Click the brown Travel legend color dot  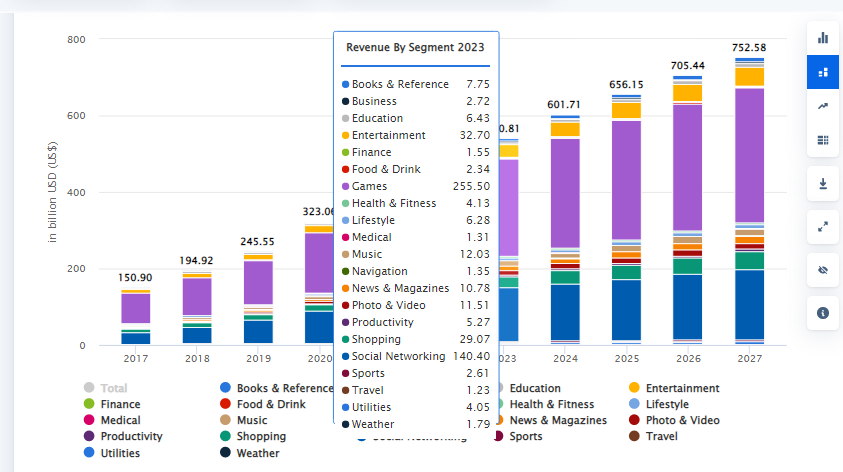pyautogui.click(x=634, y=436)
